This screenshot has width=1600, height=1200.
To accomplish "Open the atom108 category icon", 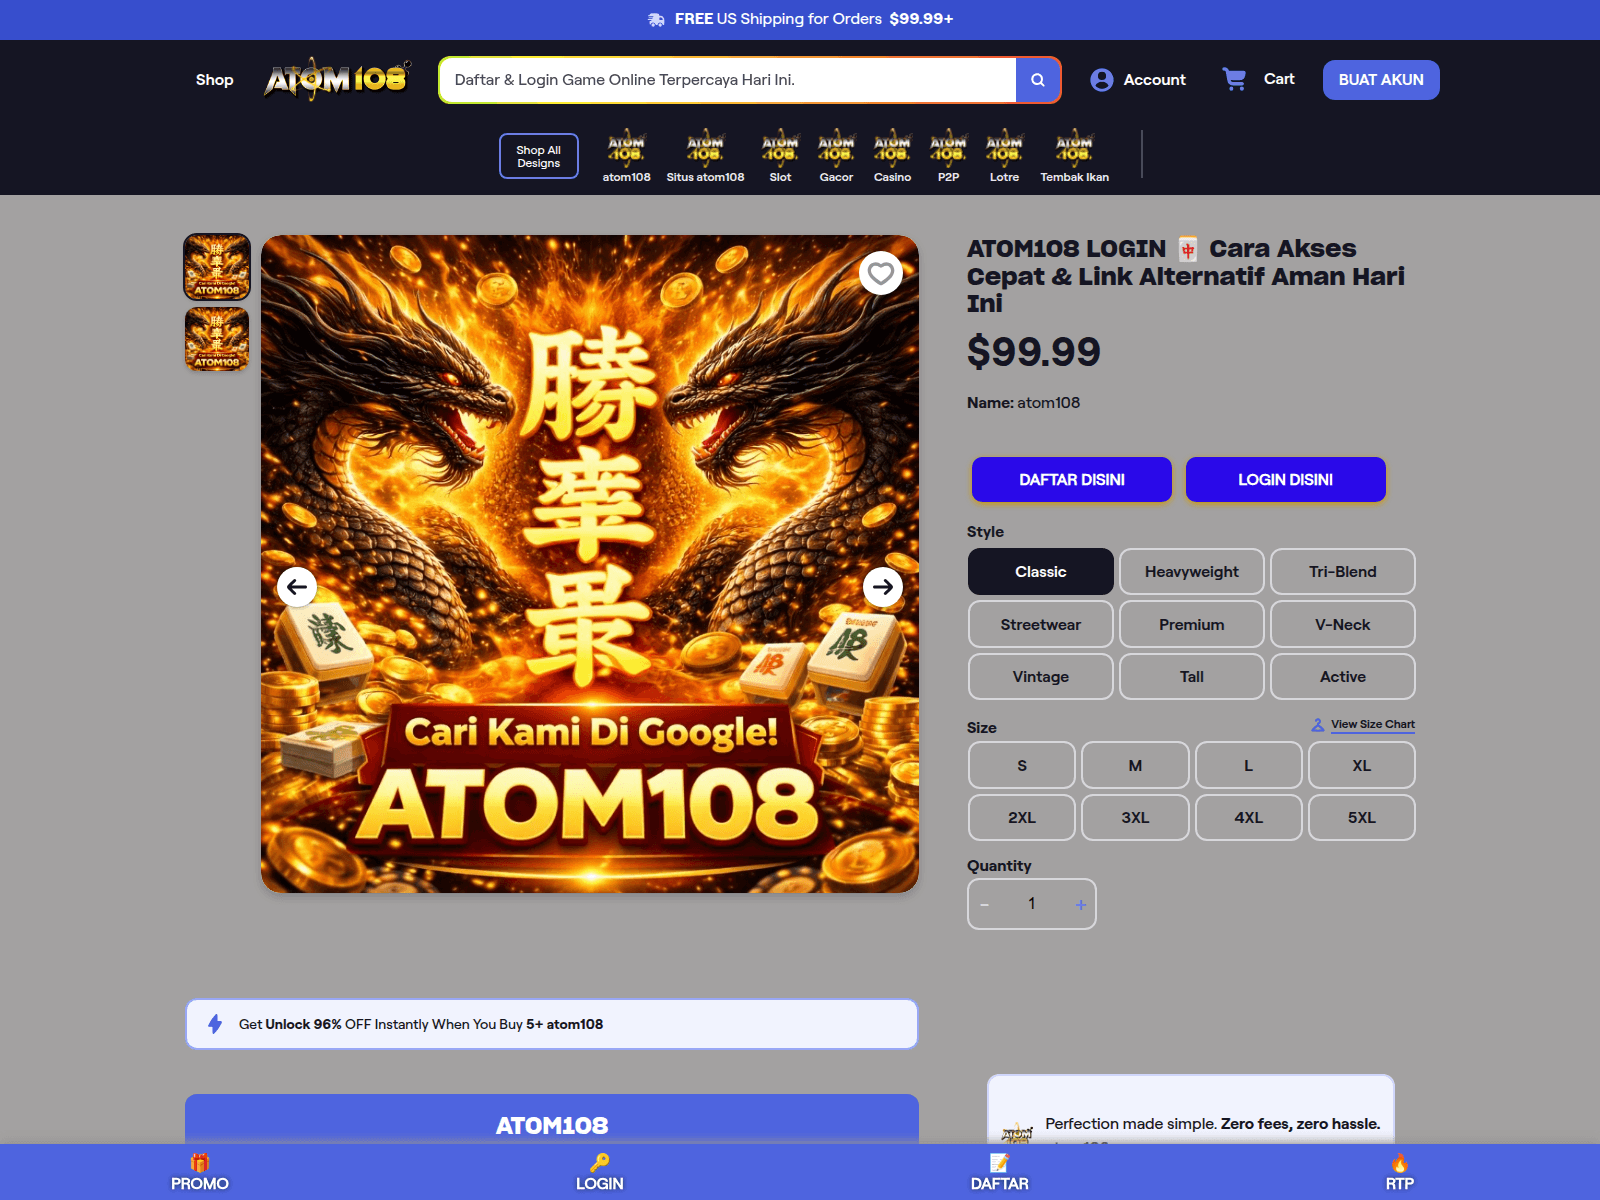I will point(627,148).
